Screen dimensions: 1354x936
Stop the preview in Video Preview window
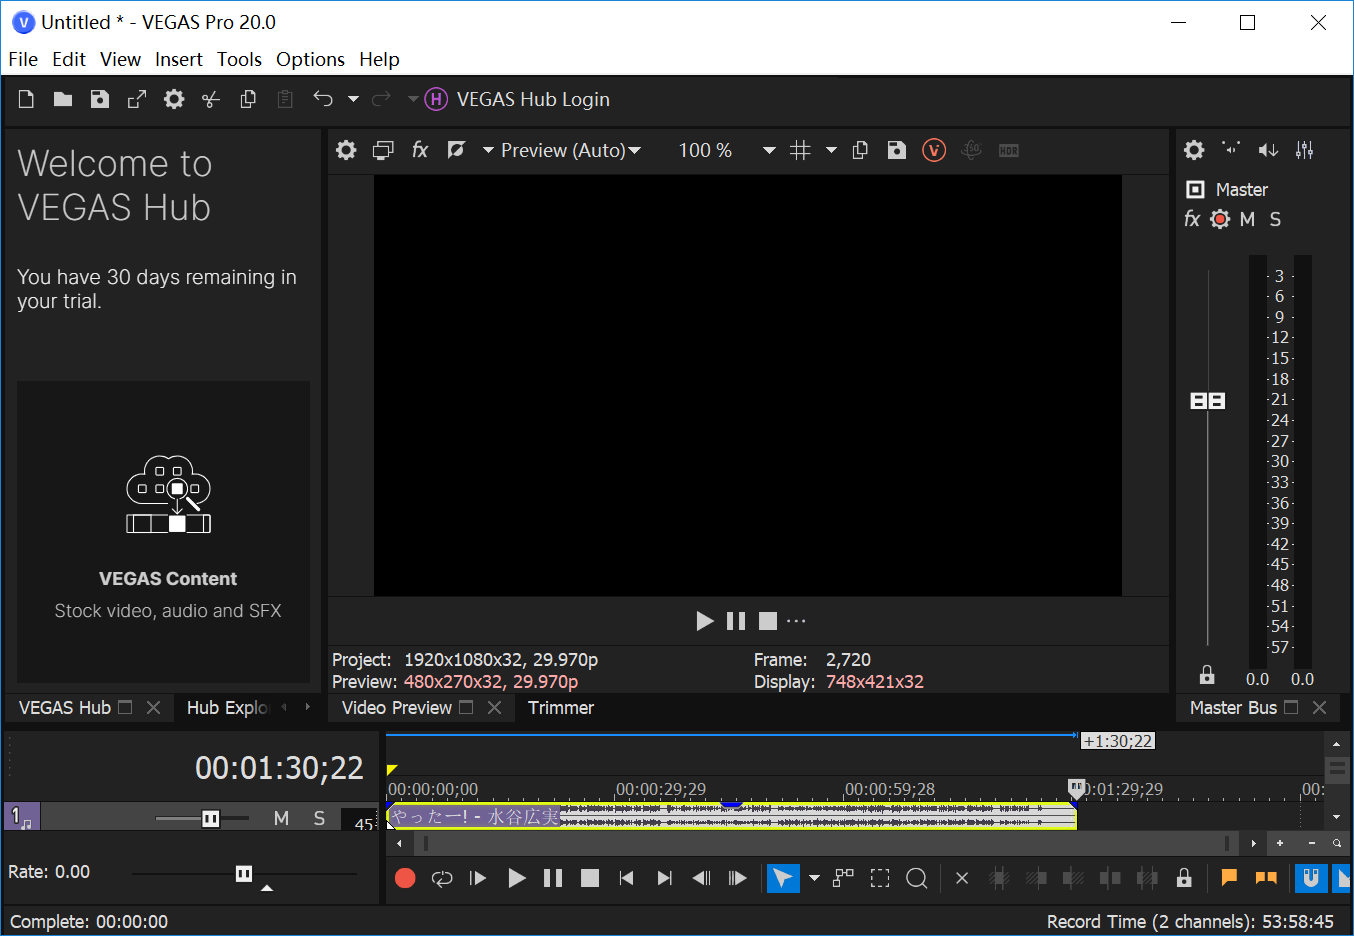click(x=768, y=621)
